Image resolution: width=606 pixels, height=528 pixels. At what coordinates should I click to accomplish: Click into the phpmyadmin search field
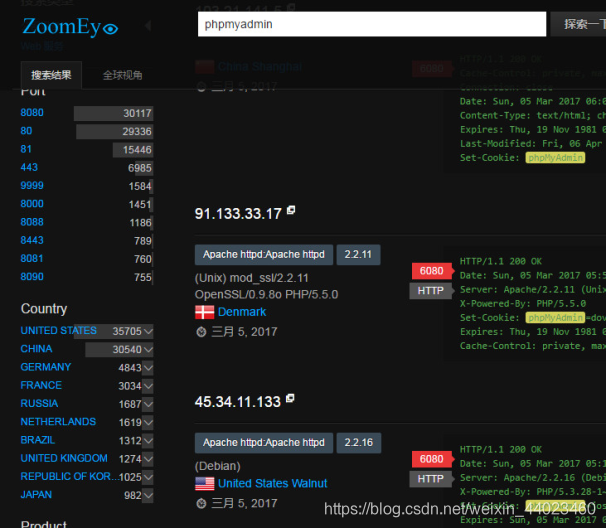click(372, 24)
